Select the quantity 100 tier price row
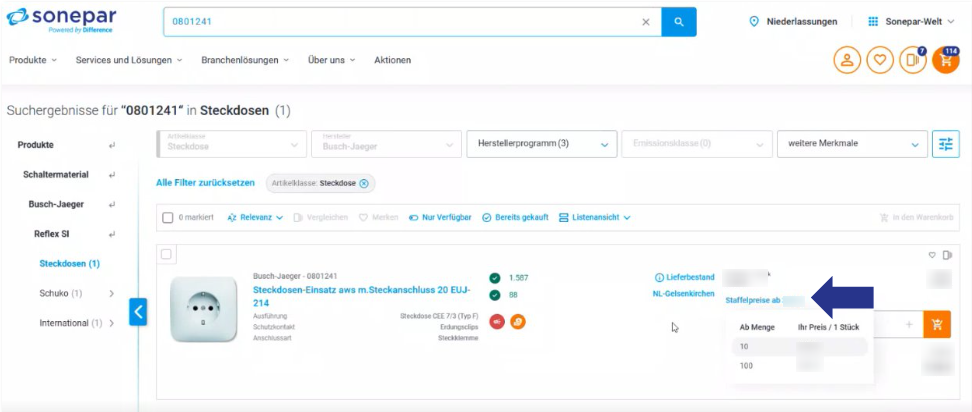Screen dimensions: 972x412 (x=800, y=366)
